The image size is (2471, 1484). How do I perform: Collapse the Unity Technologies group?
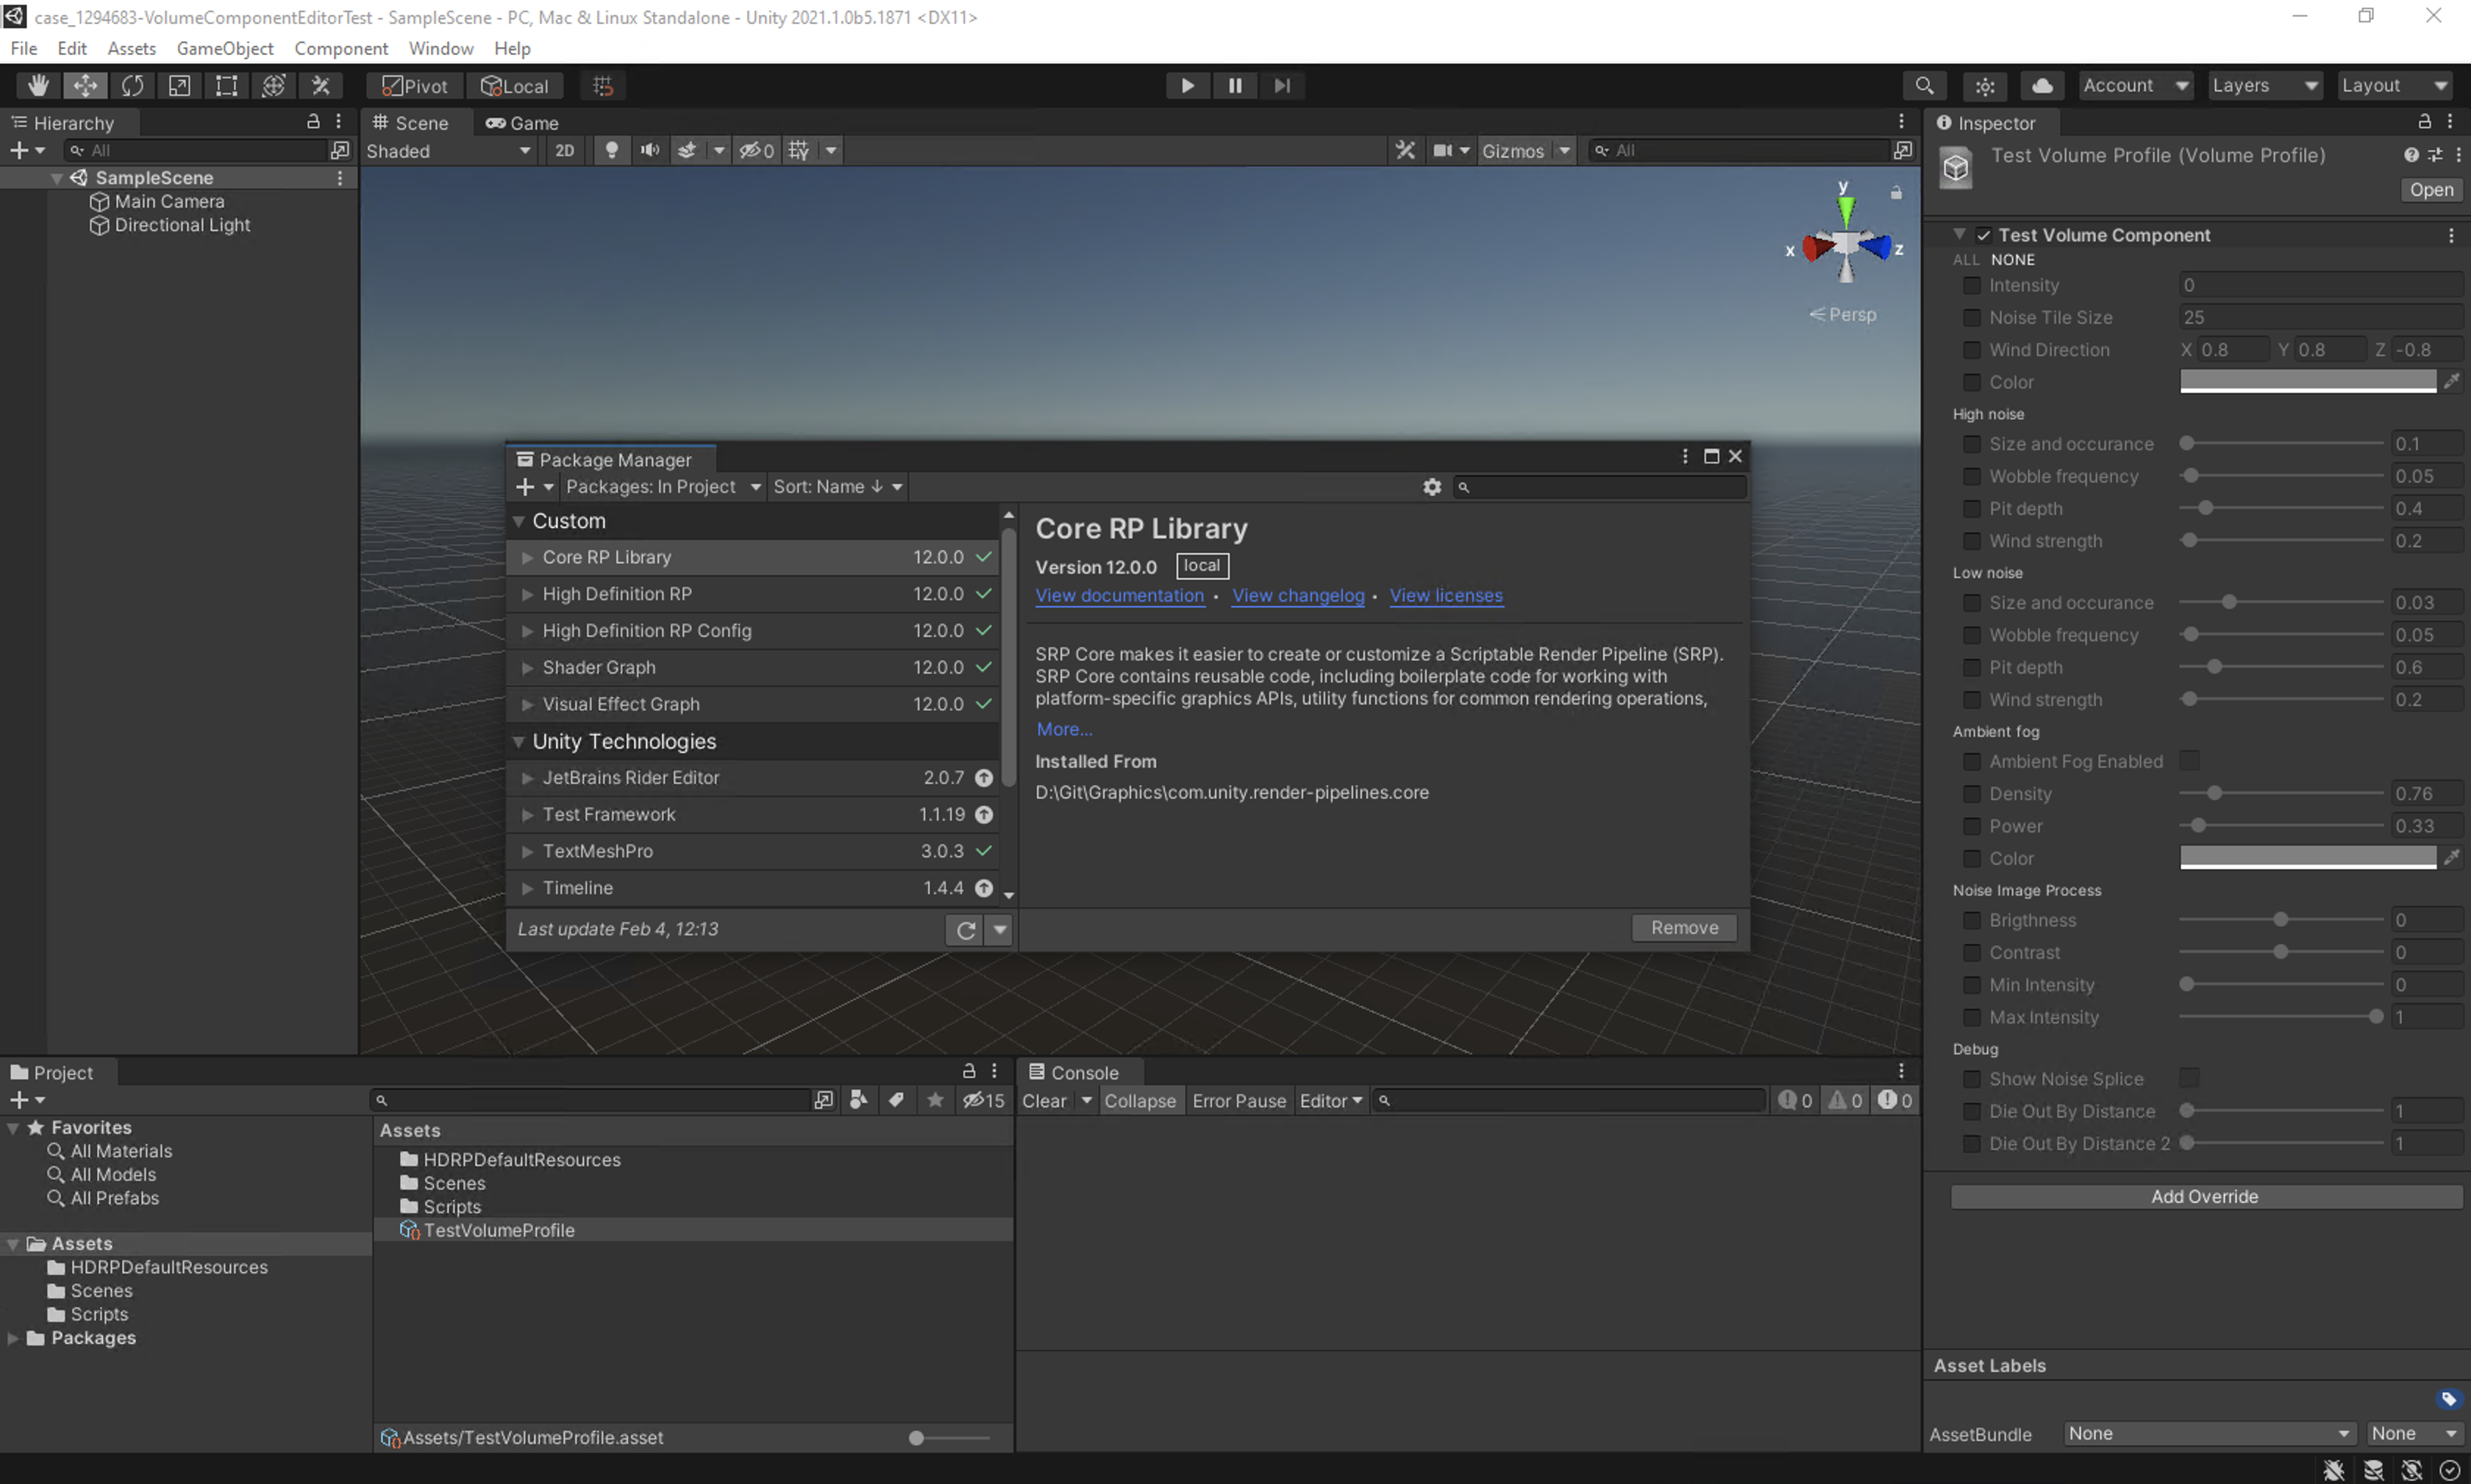pos(519,741)
